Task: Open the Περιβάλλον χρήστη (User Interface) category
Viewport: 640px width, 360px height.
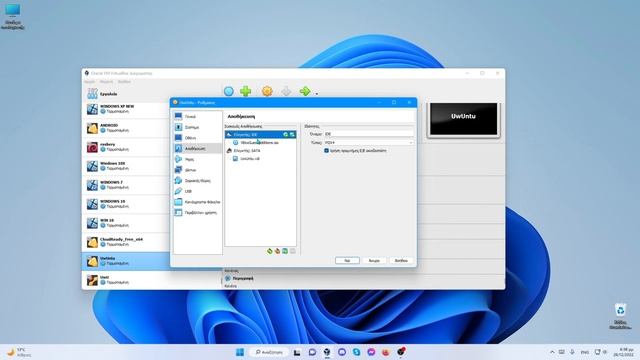Action: [198, 212]
